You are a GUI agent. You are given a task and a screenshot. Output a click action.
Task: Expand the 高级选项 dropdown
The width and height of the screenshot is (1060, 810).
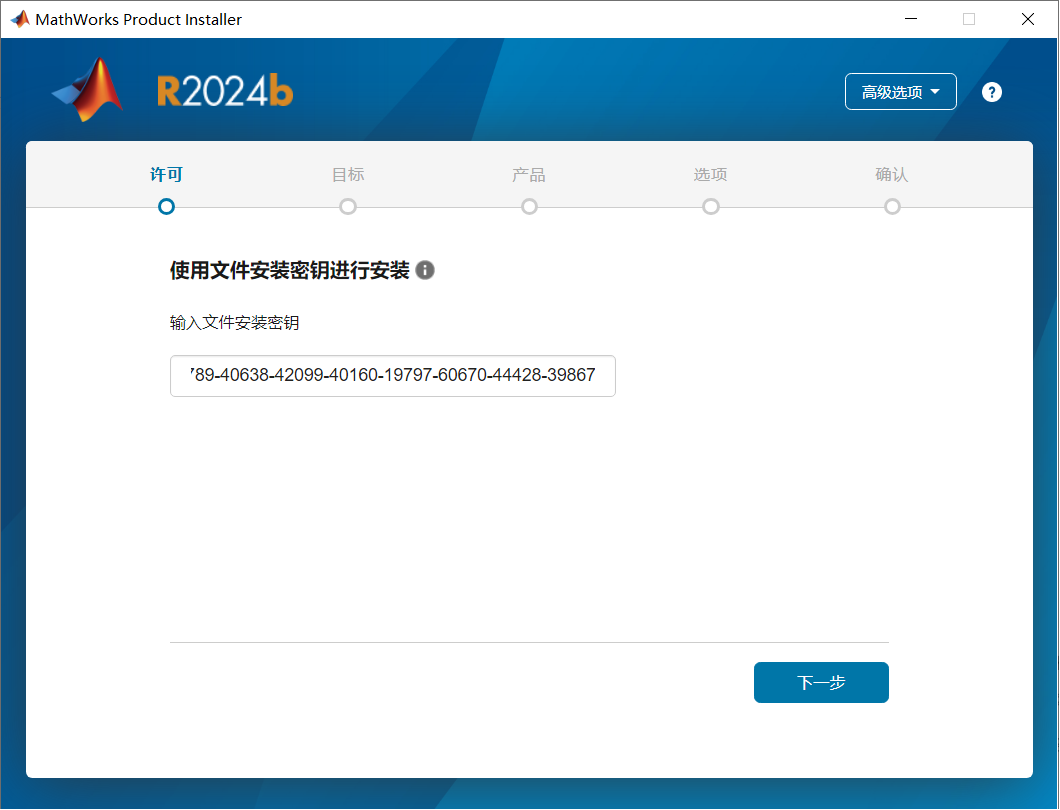[x=900, y=92]
